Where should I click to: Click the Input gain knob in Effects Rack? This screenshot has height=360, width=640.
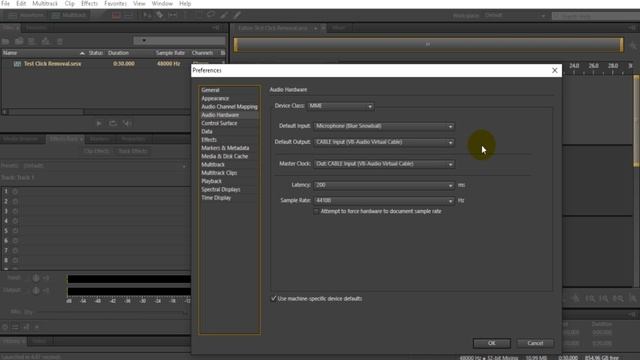tap(36, 278)
